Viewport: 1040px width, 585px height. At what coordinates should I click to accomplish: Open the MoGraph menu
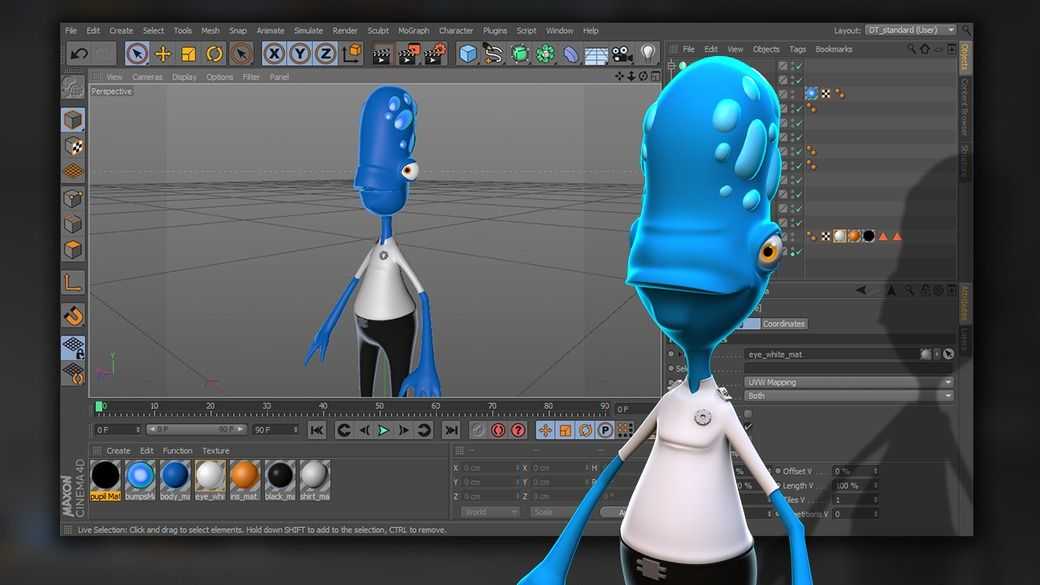point(413,31)
